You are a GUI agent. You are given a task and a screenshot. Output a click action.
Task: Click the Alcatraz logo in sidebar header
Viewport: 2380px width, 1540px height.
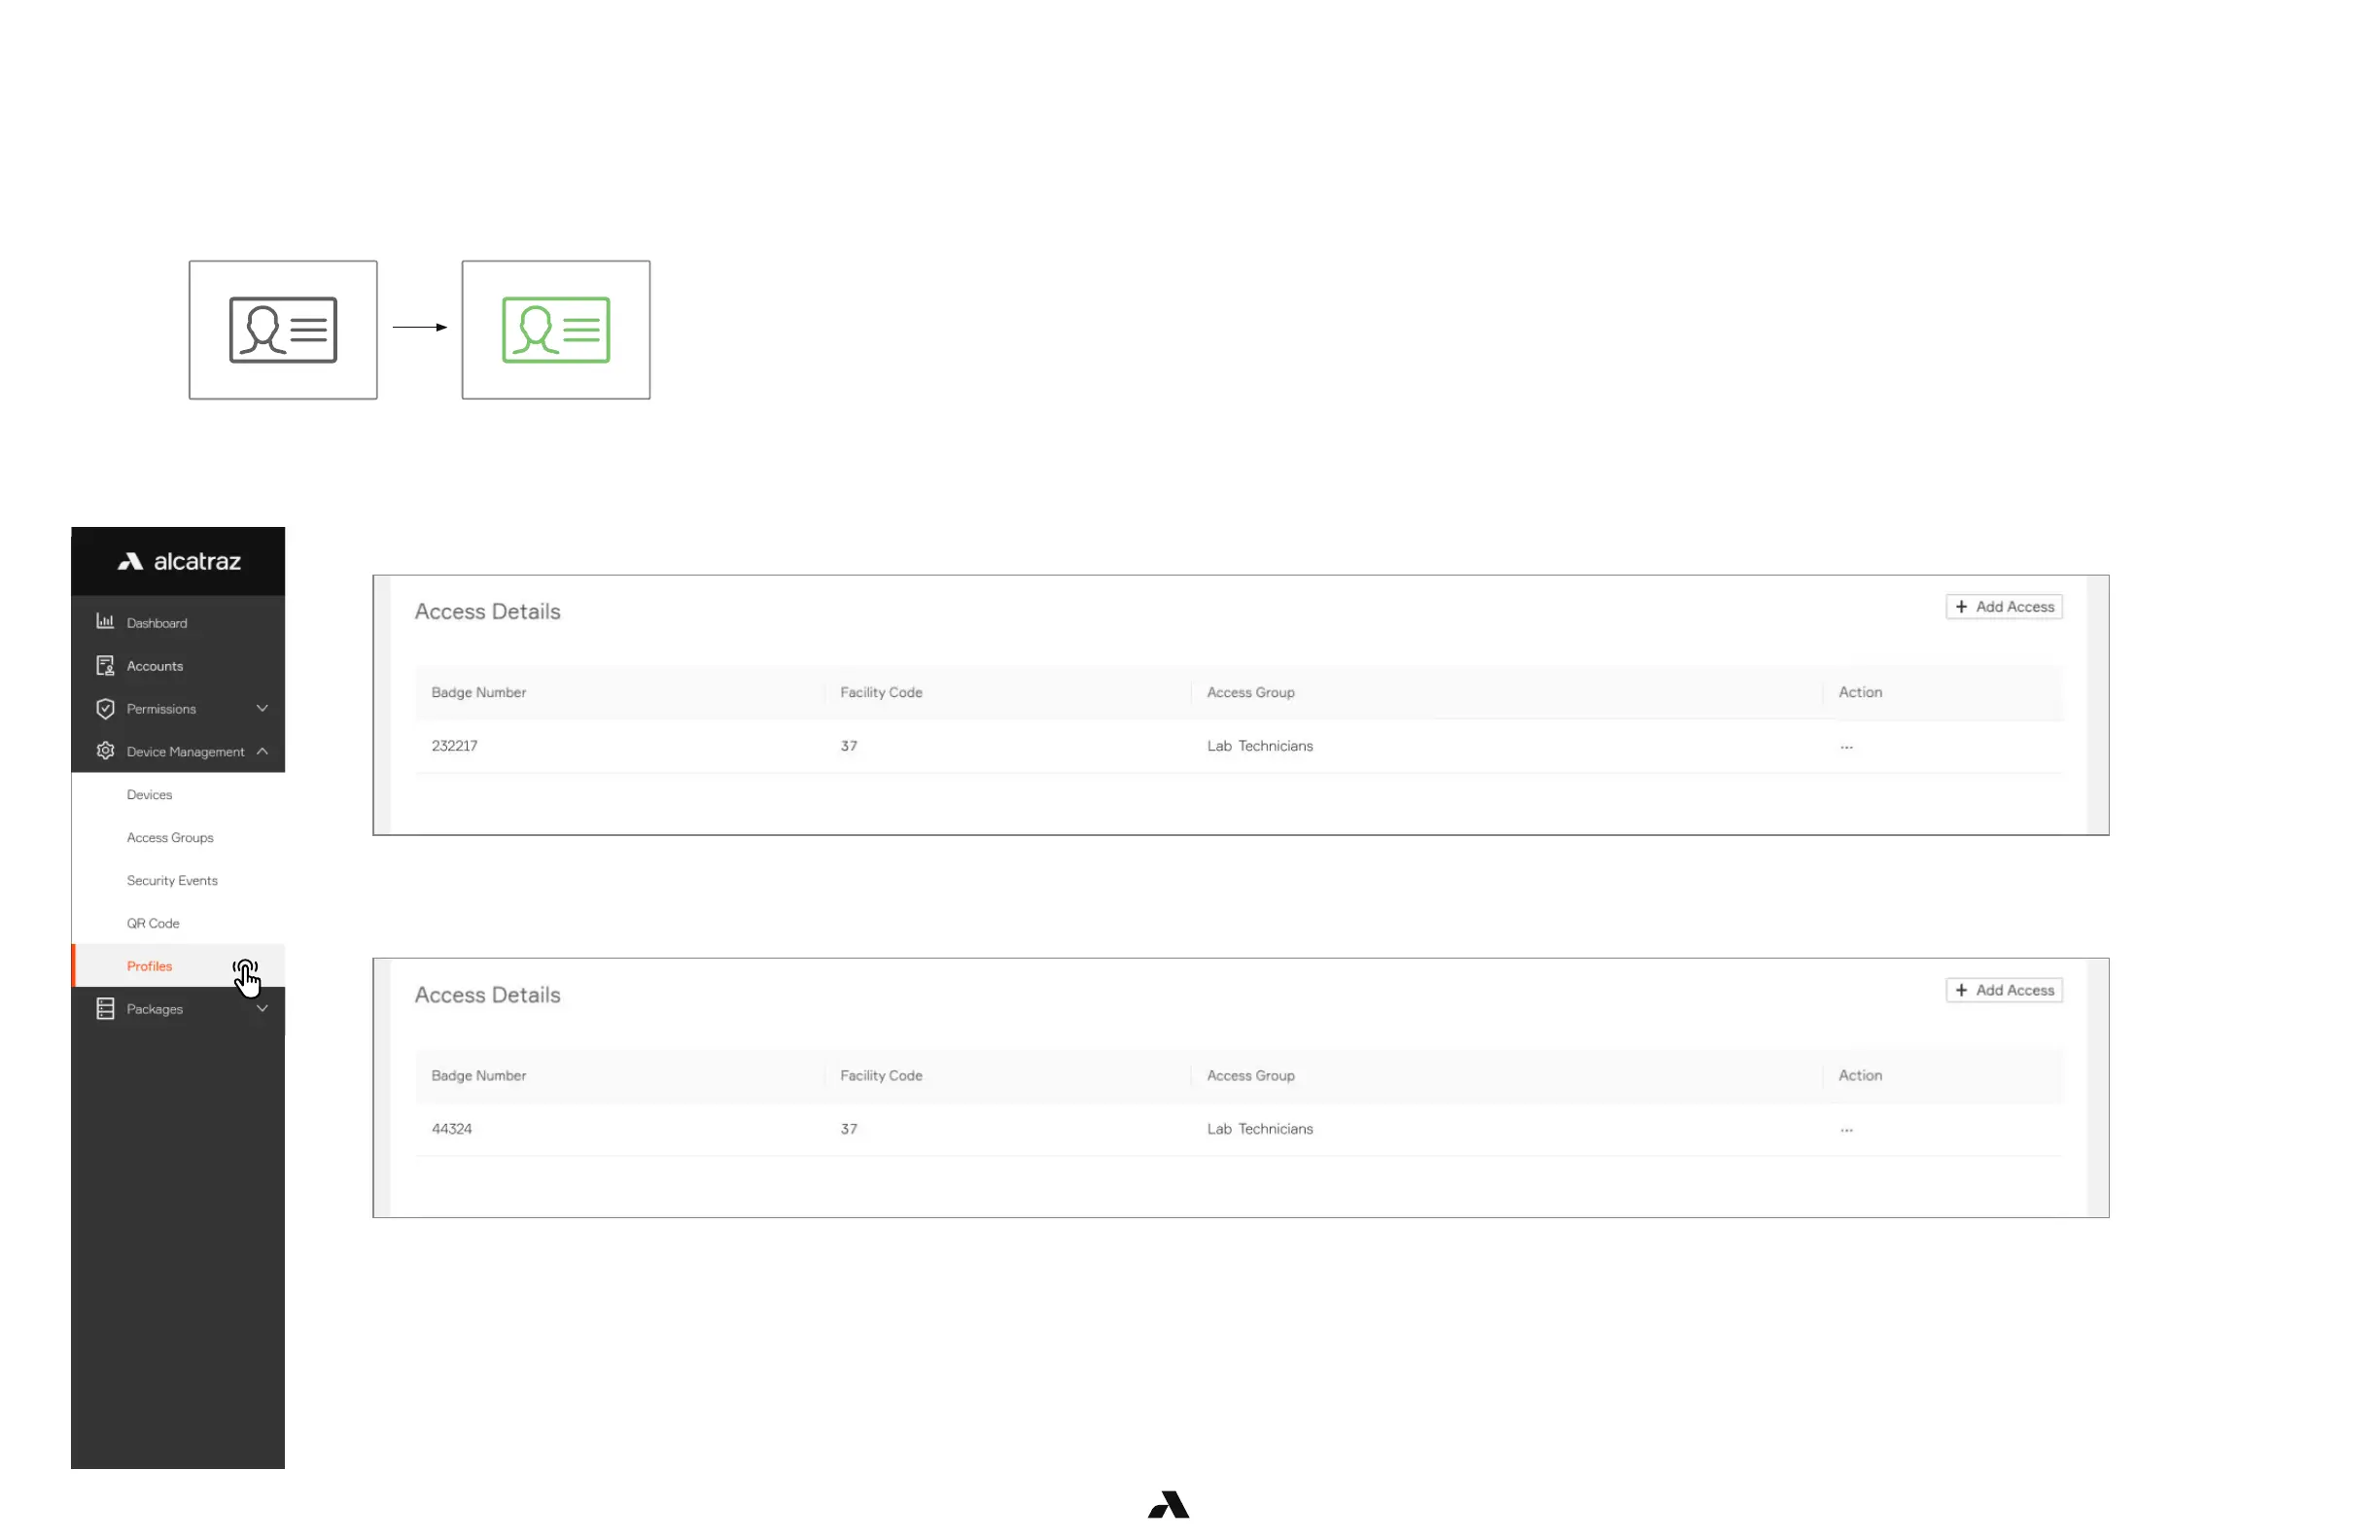pos(179,562)
